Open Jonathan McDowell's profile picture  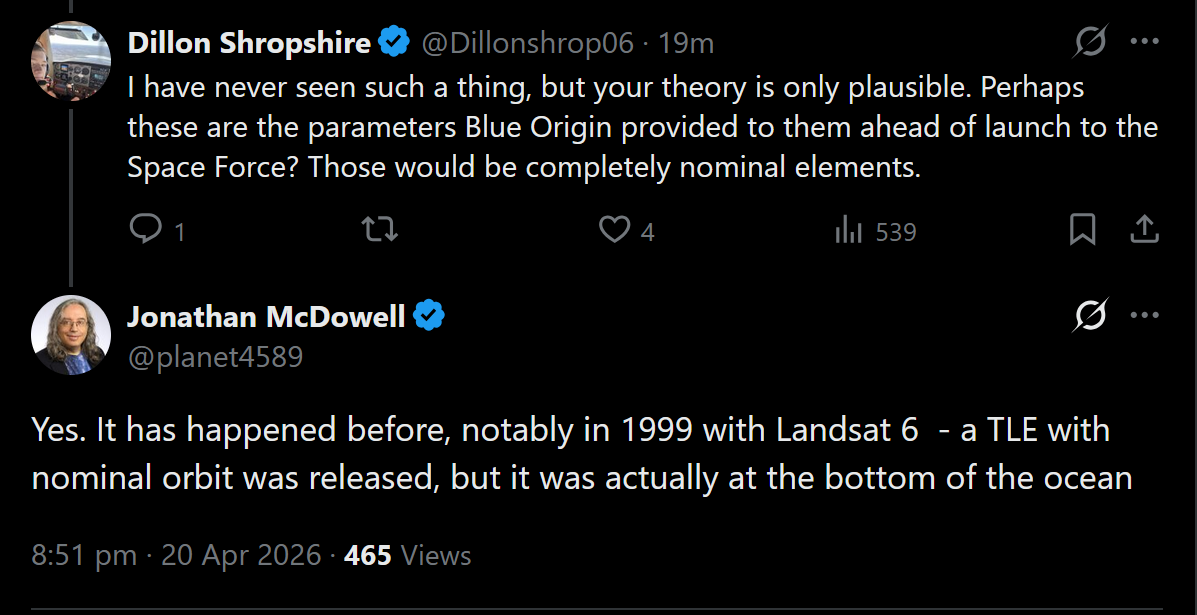71,335
